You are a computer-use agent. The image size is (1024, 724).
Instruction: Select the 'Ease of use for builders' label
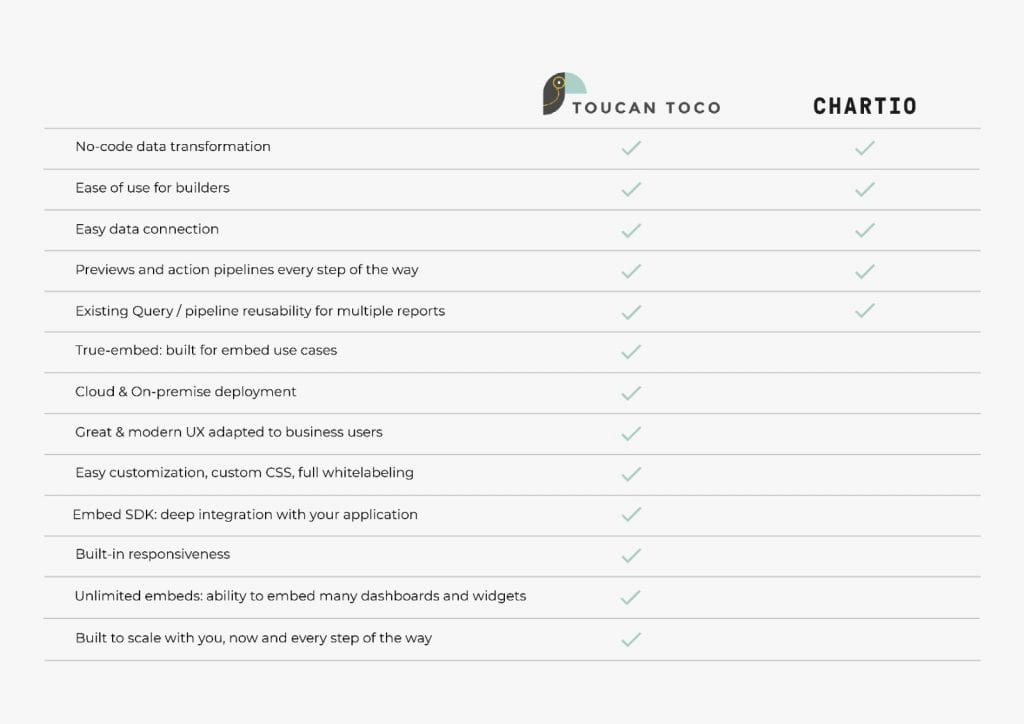(x=153, y=188)
